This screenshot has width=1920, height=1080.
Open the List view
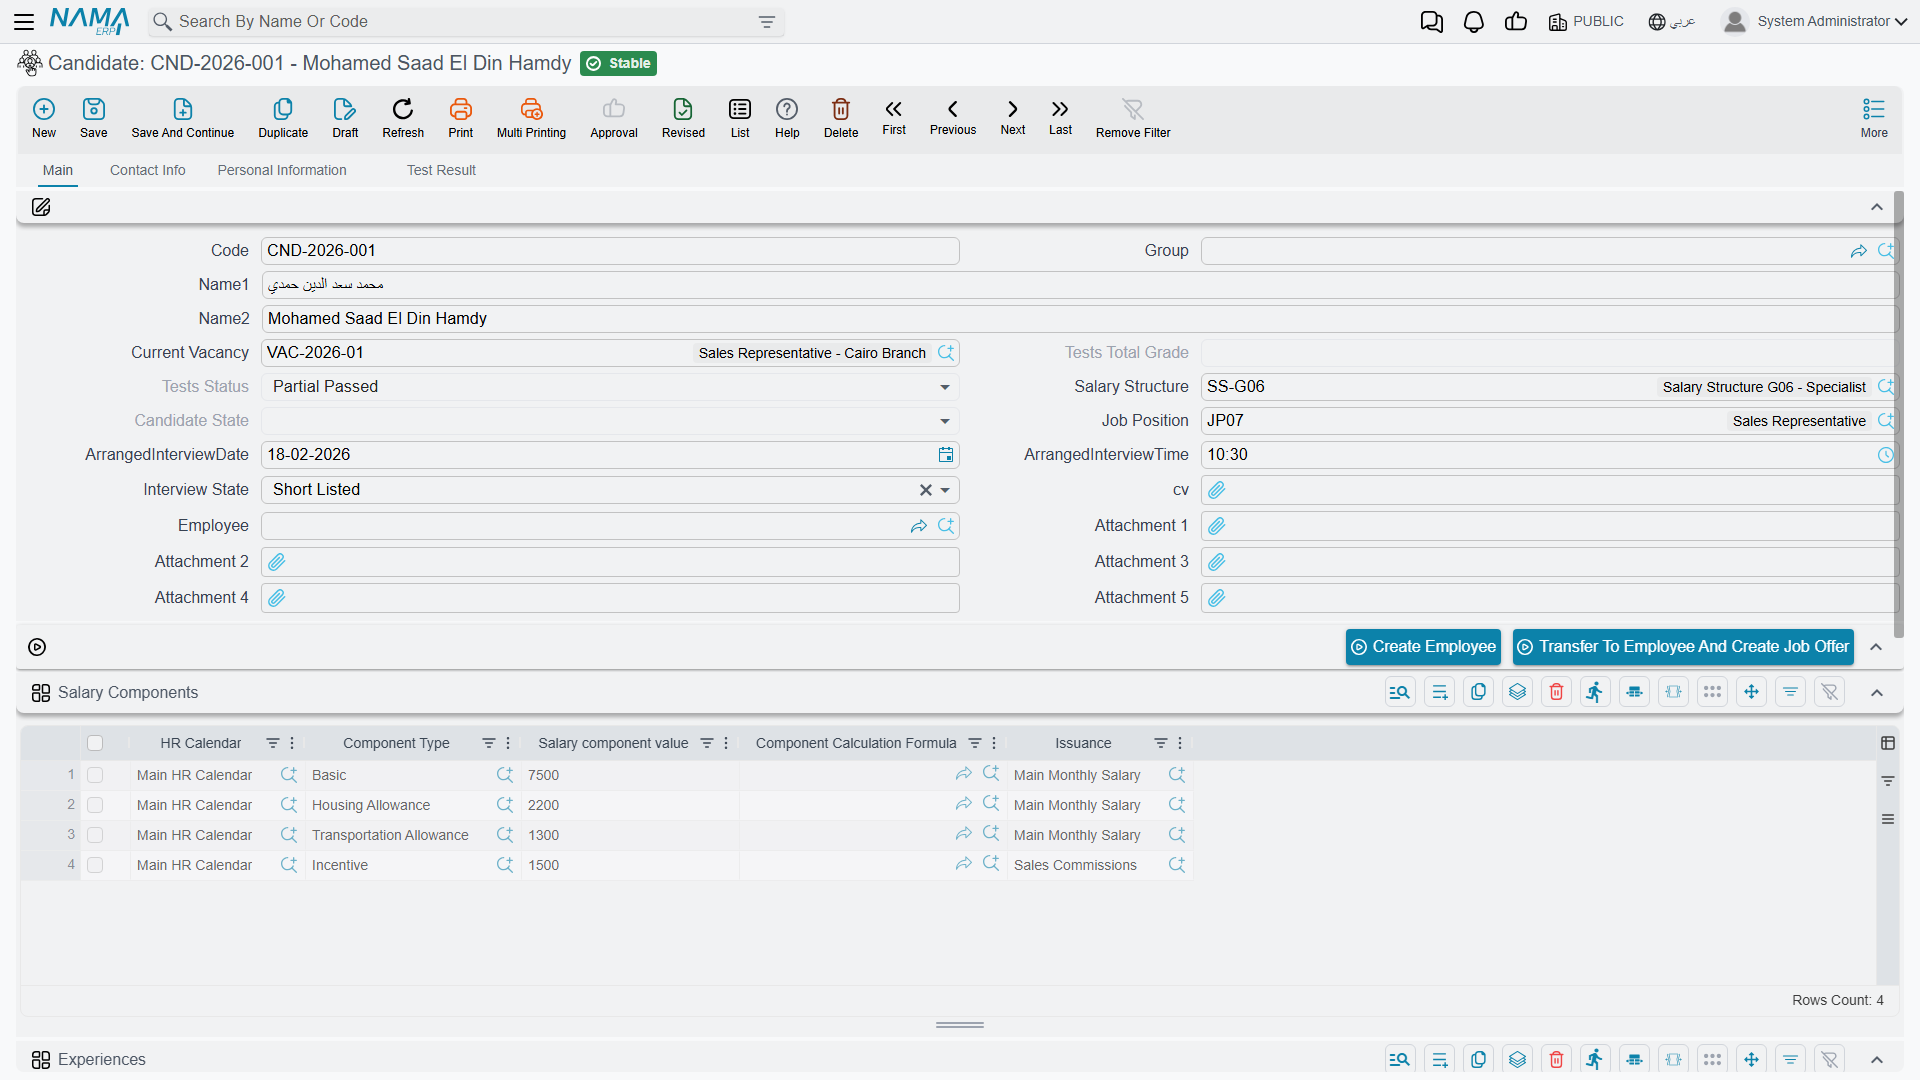[740, 117]
